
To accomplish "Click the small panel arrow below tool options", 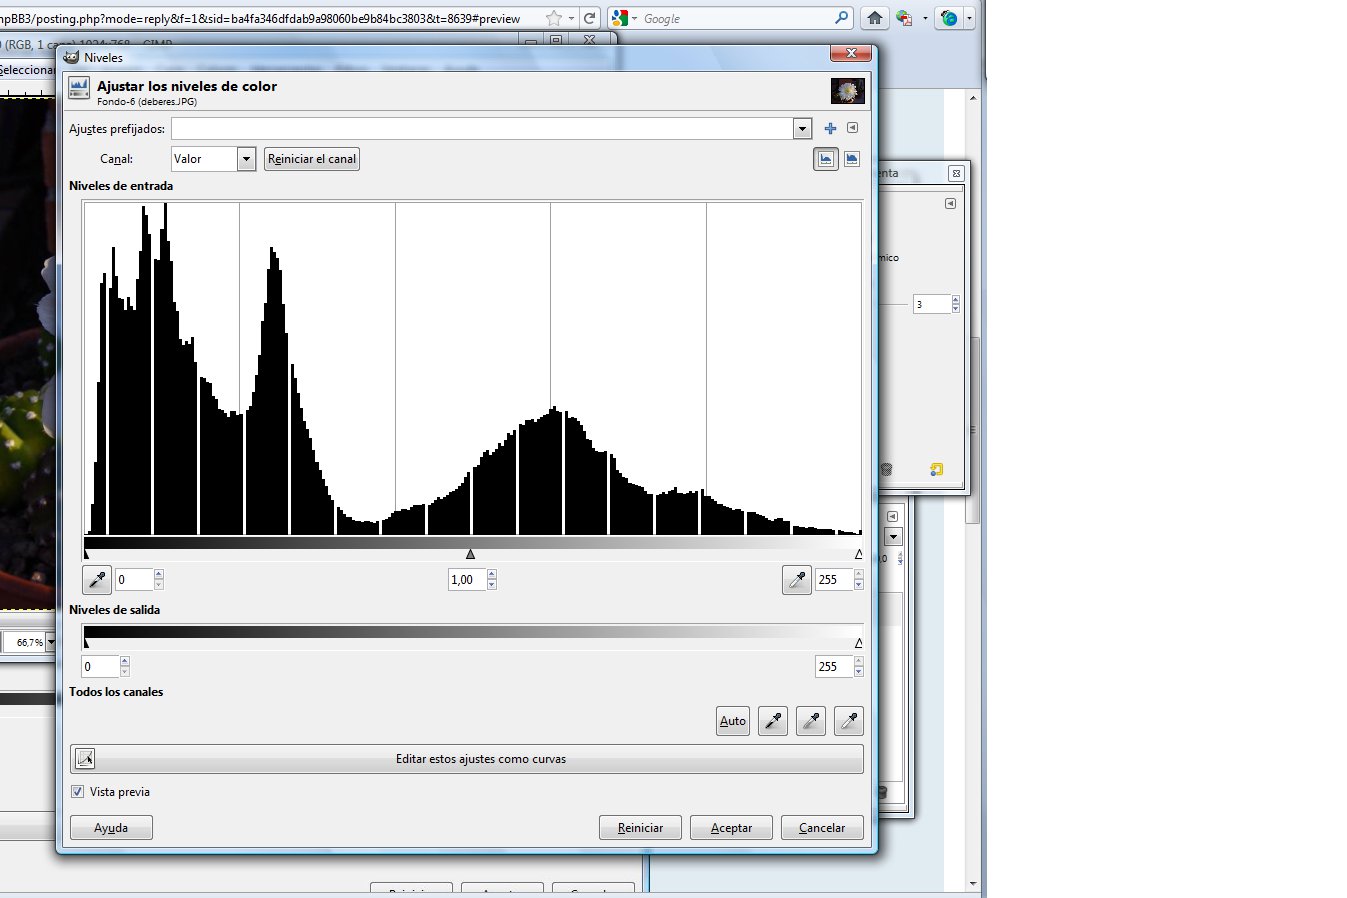I will tap(892, 517).
